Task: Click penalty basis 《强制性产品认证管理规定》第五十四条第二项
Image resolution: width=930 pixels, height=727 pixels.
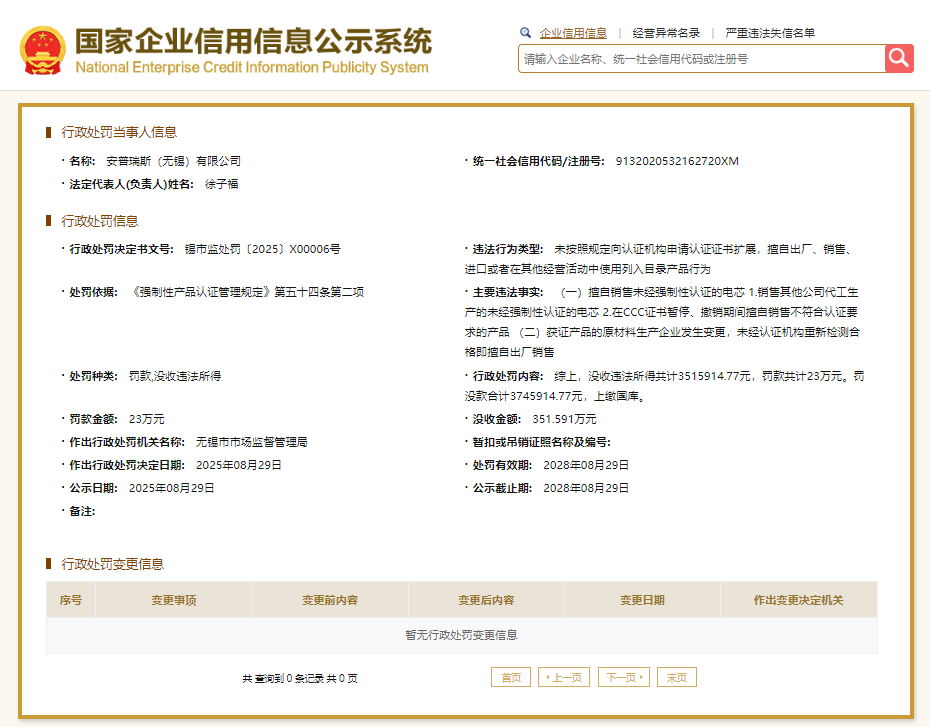Action: (246, 292)
